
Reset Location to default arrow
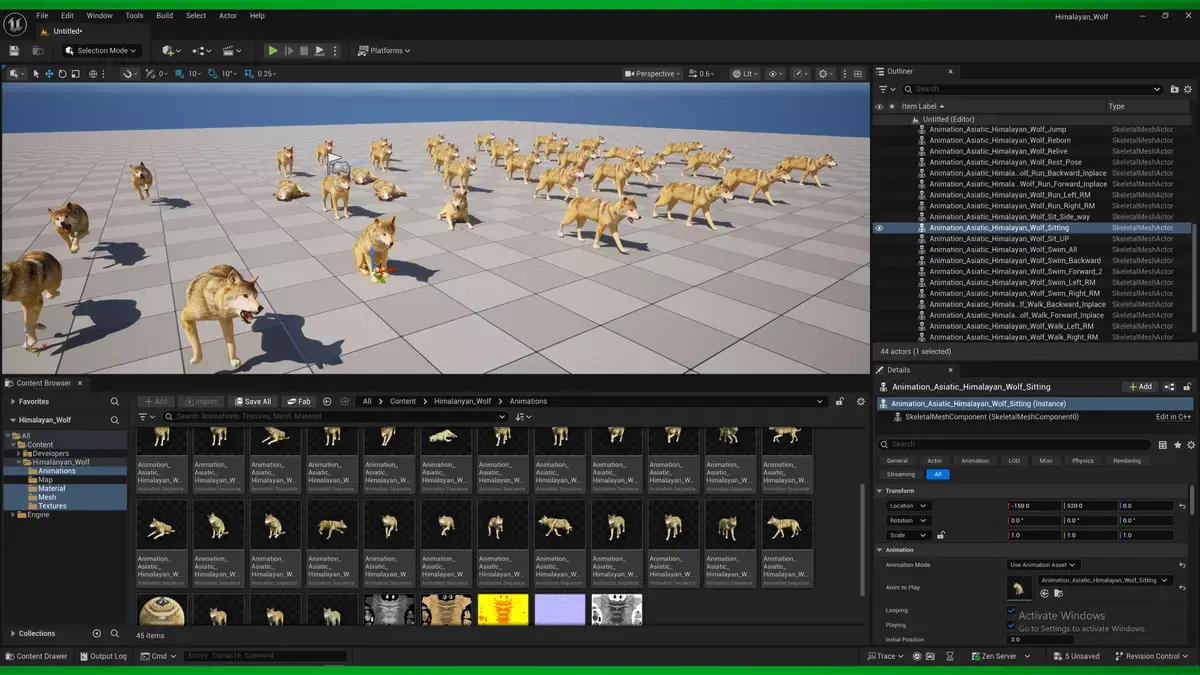point(1183,506)
